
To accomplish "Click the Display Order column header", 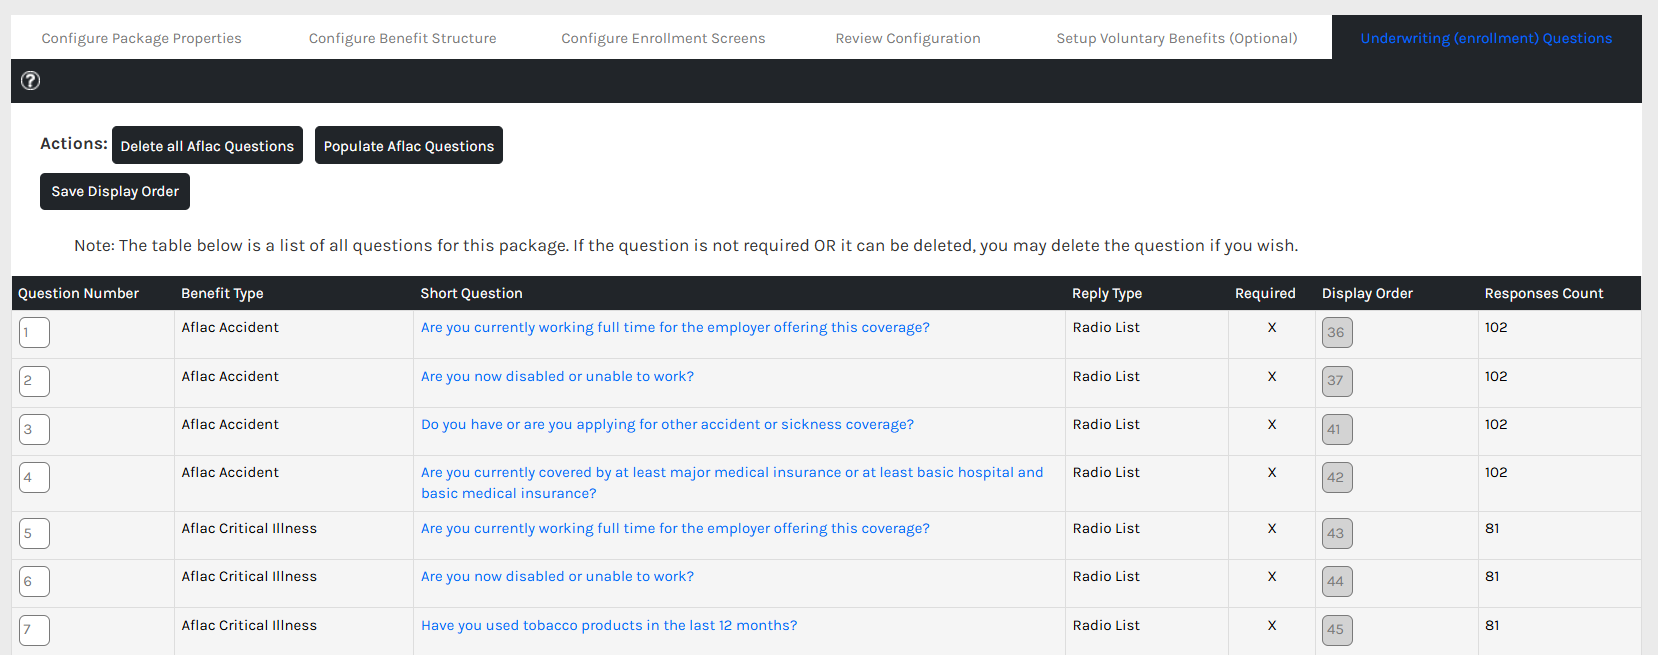I will click(1366, 294).
